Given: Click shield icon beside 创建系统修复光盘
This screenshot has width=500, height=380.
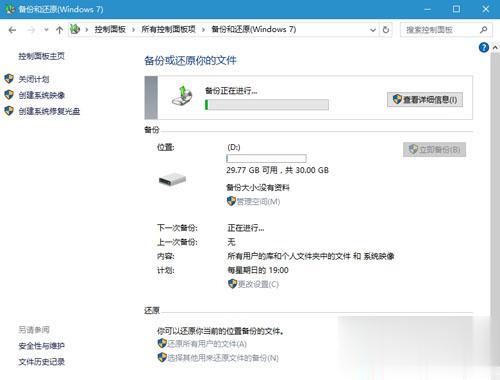Looking at the screenshot, I should [x=9, y=111].
